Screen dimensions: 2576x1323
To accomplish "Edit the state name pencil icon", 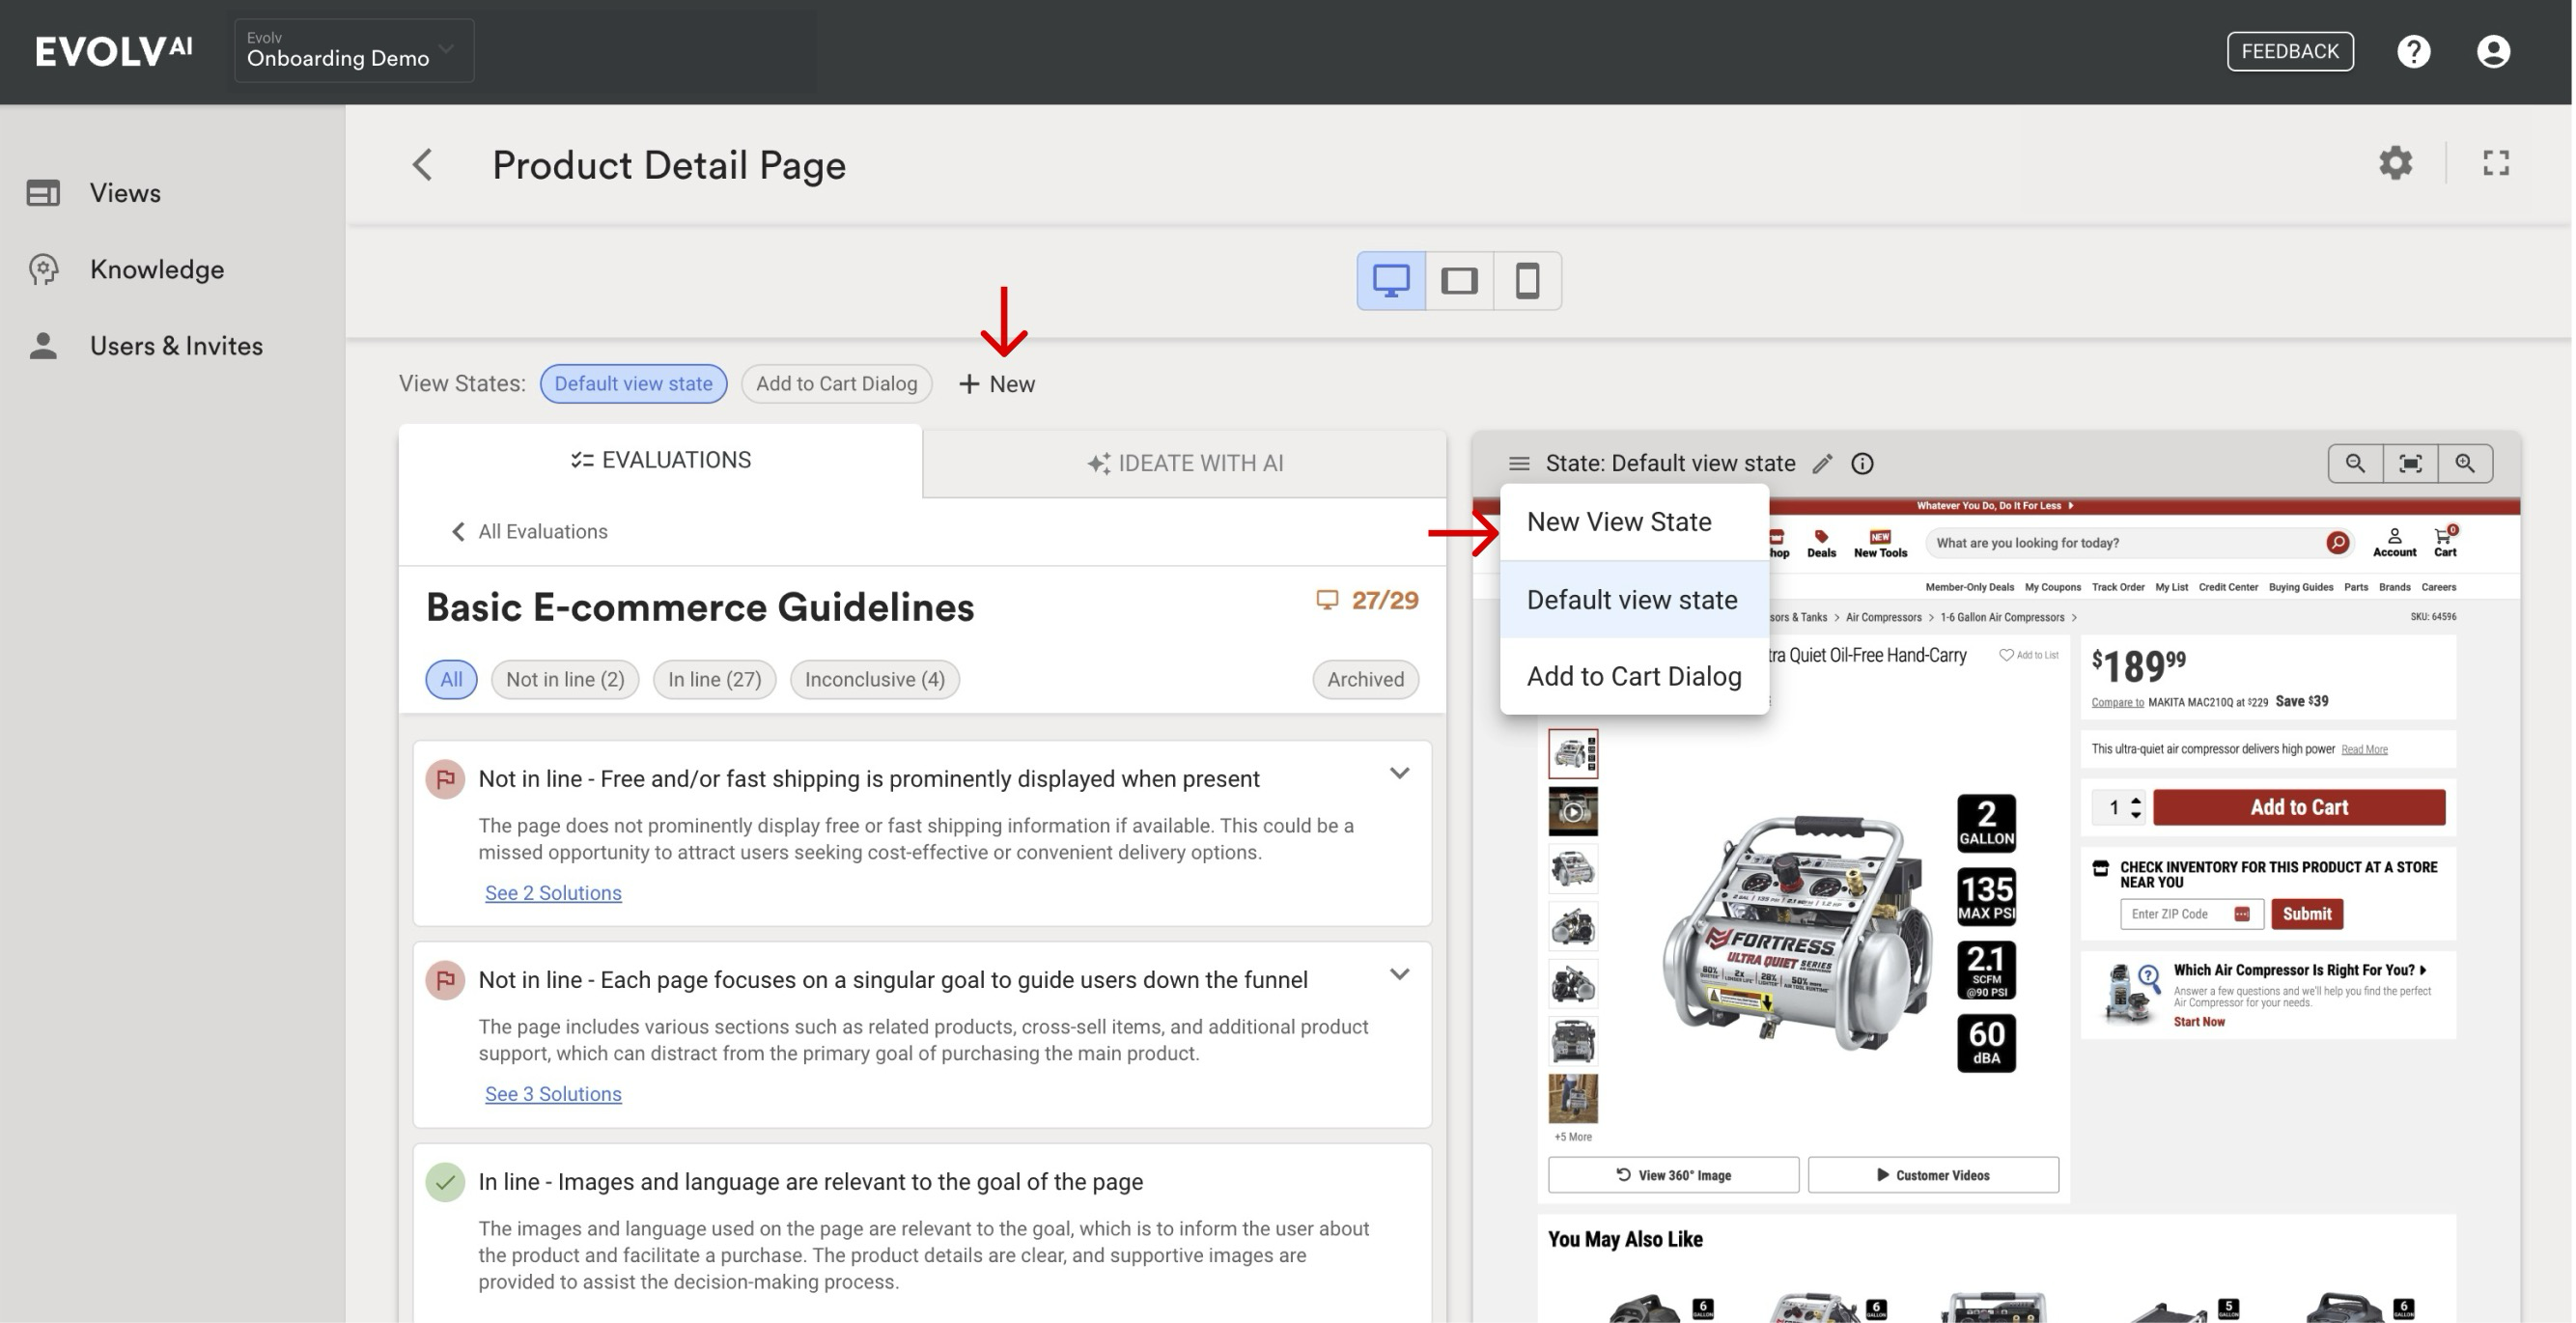I will tap(1822, 463).
